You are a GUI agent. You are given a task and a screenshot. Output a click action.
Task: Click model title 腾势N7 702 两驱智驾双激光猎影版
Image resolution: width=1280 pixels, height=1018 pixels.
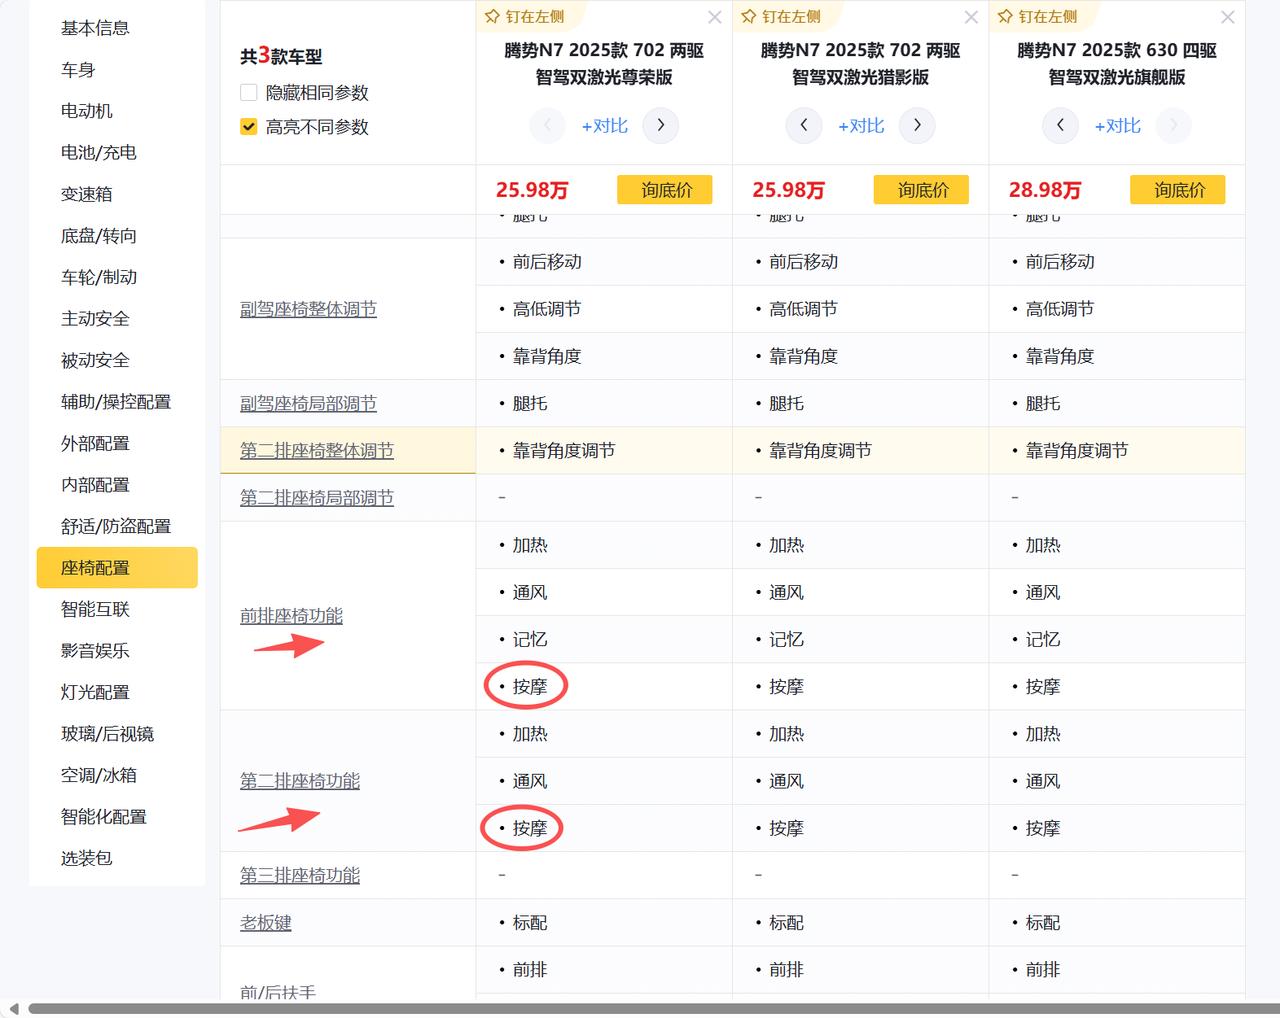click(x=861, y=63)
